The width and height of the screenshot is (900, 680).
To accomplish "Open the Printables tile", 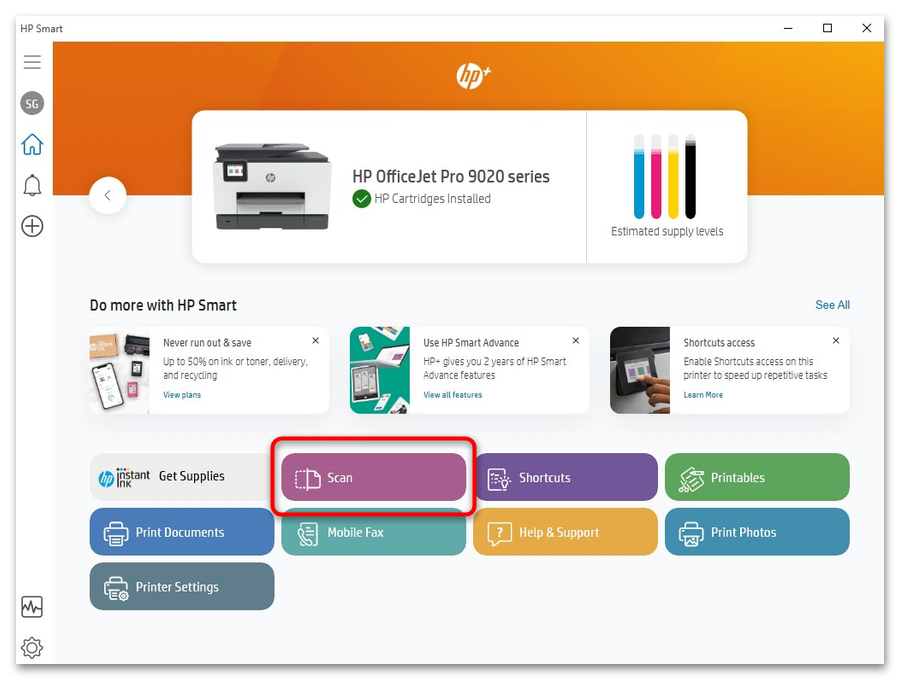I will click(x=757, y=477).
